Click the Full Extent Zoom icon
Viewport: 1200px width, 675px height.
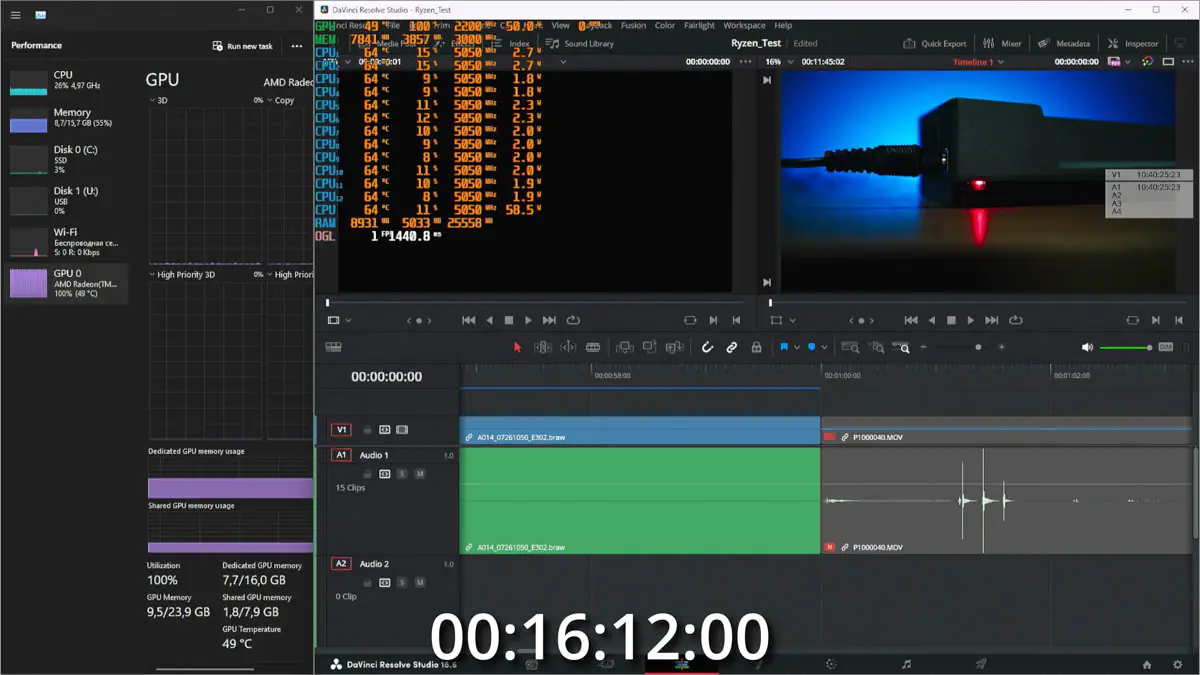[850, 347]
